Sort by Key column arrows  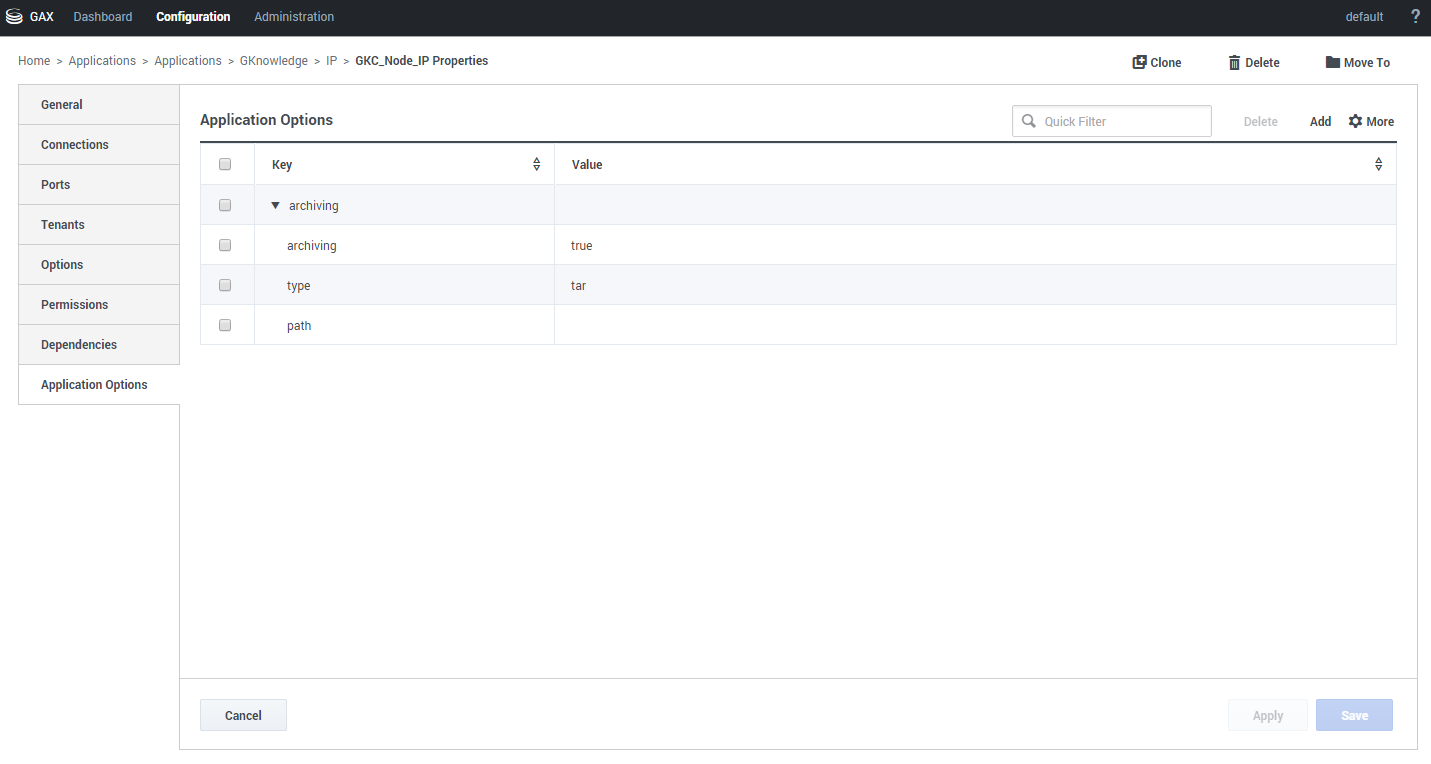pyautogui.click(x=536, y=164)
